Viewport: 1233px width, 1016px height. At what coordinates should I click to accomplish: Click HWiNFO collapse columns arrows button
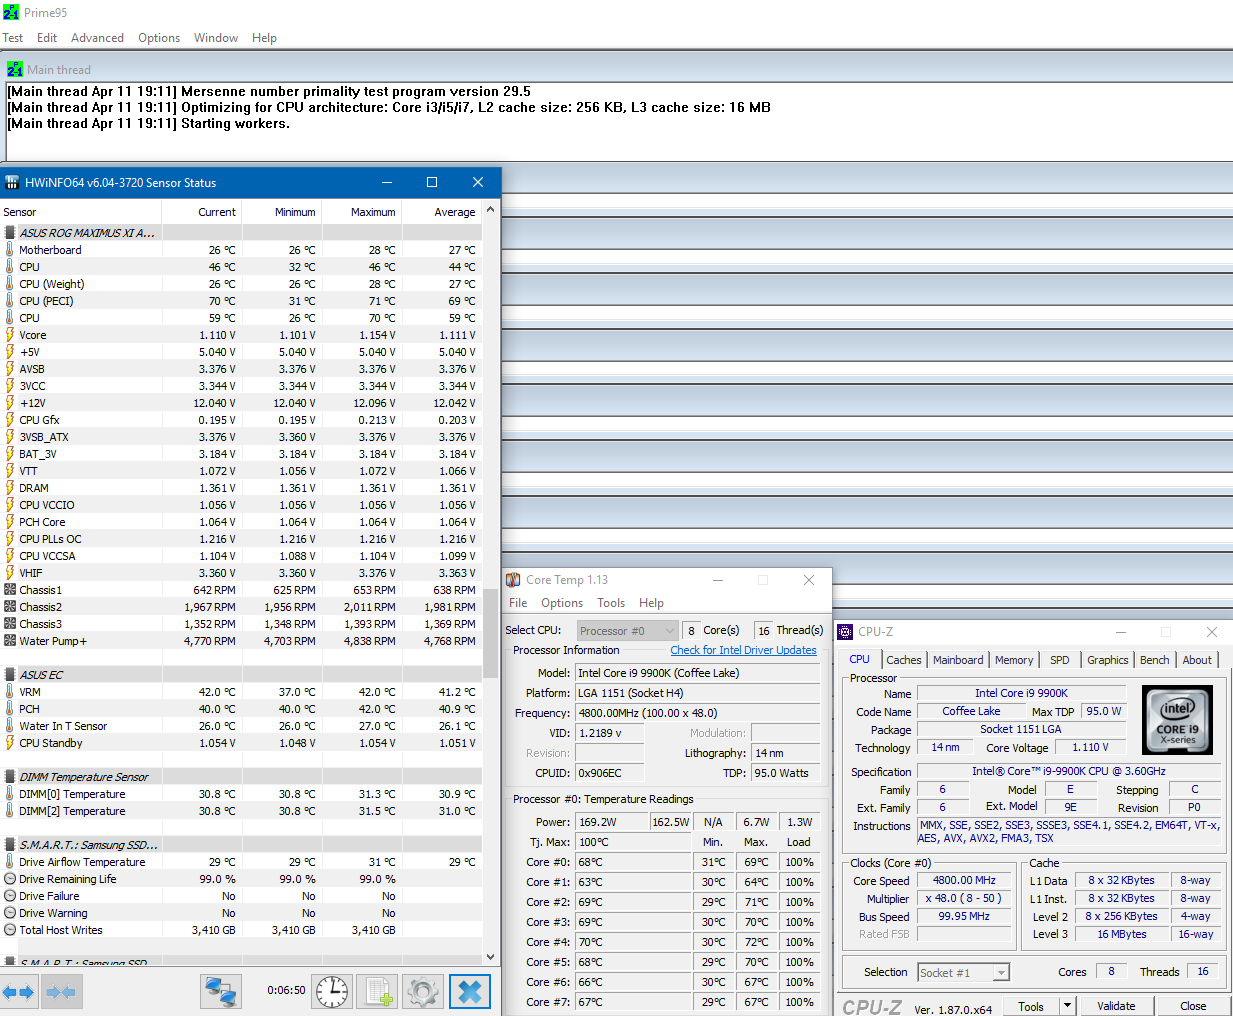60,992
